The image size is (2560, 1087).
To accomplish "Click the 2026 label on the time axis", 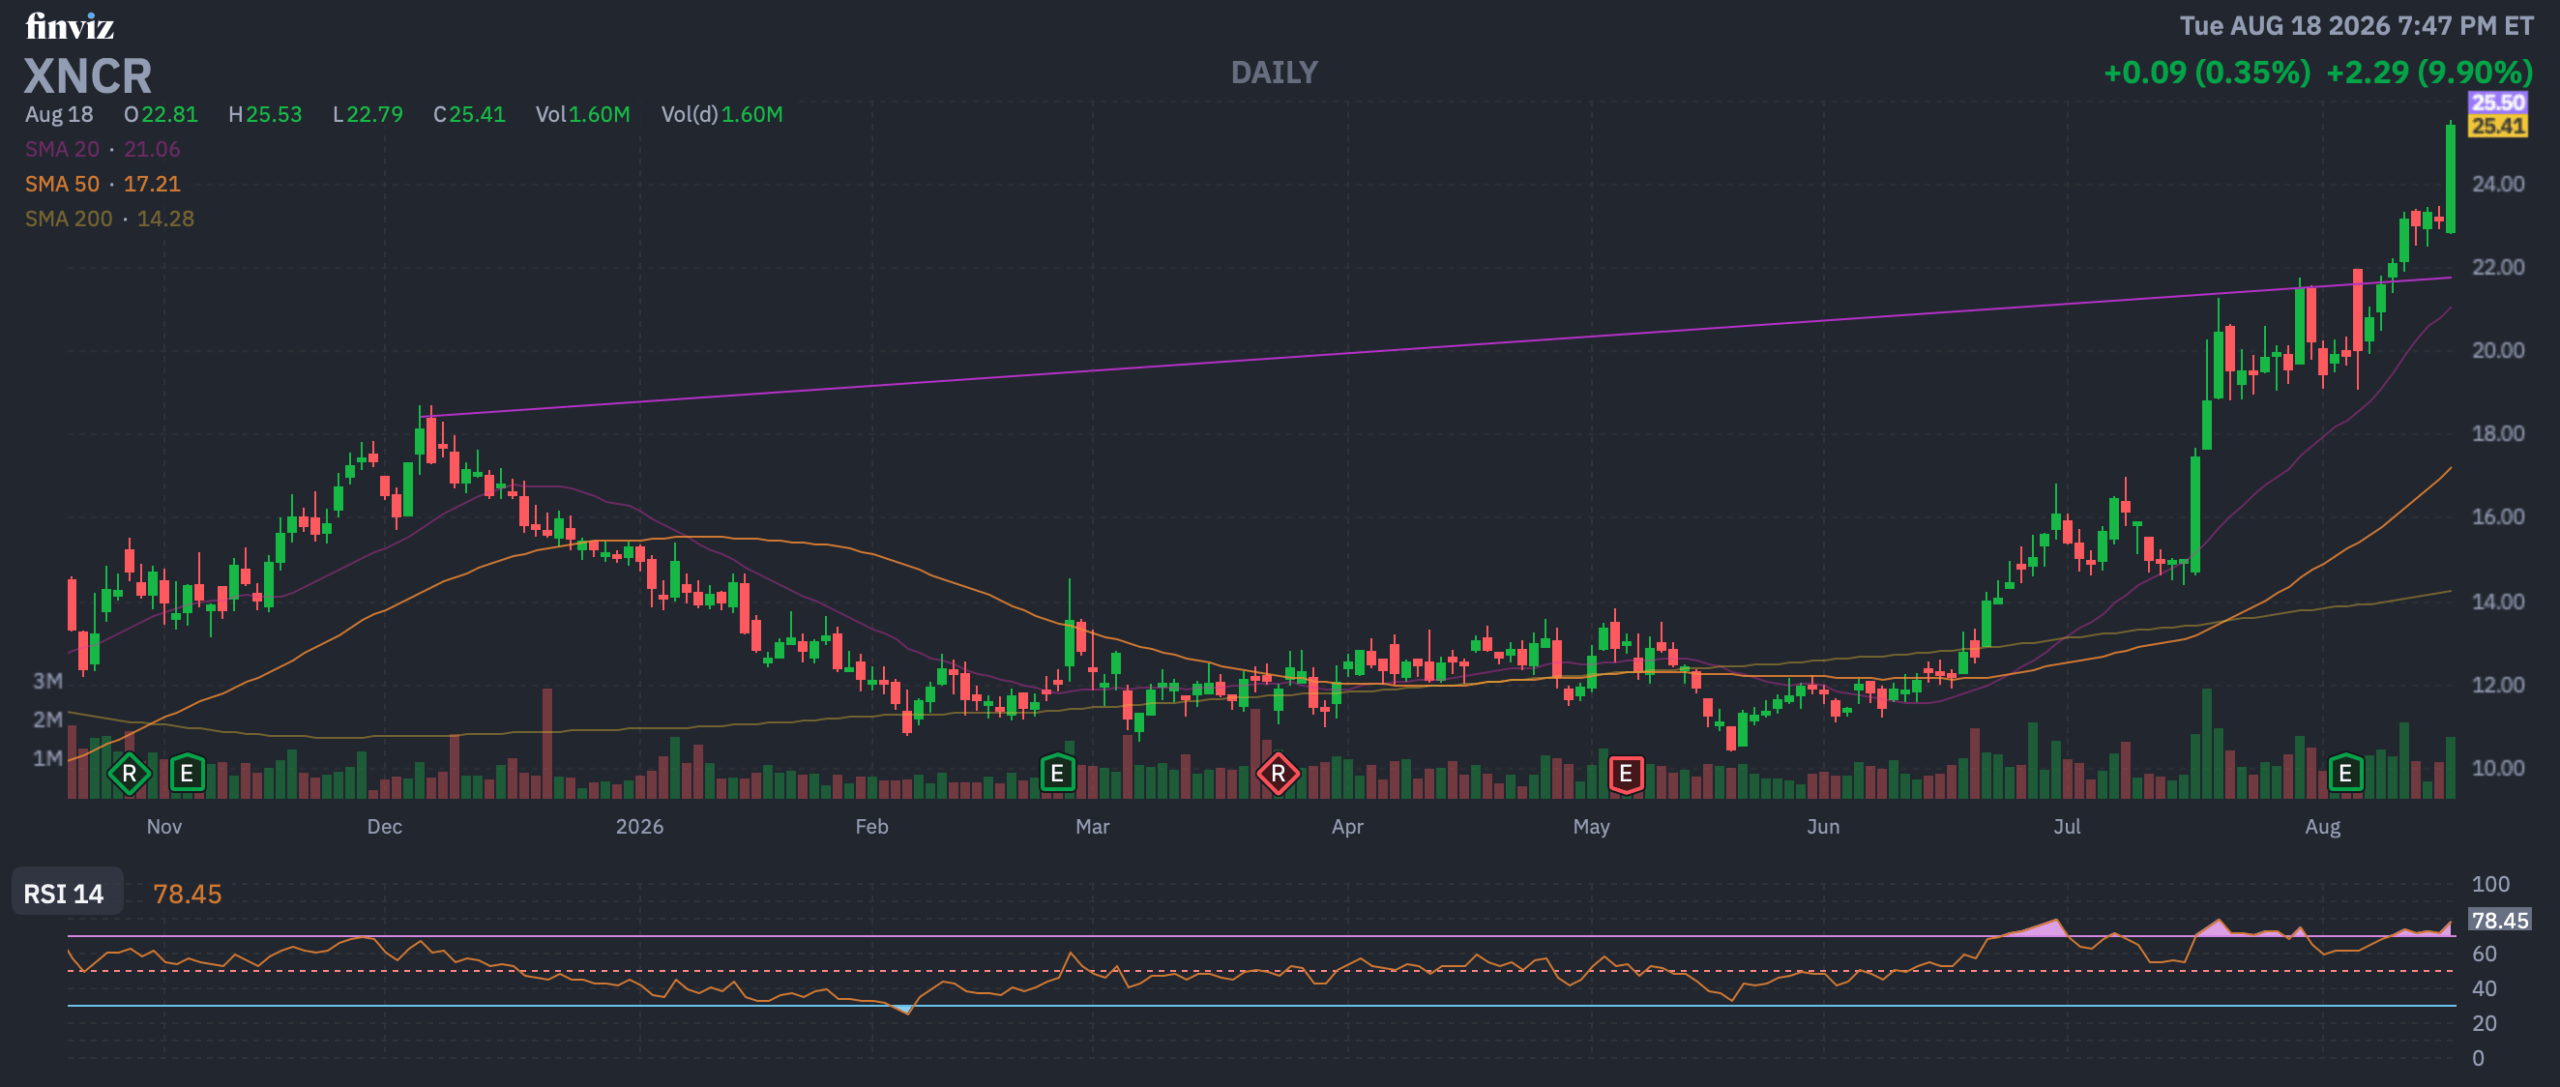I will point(640,827).
